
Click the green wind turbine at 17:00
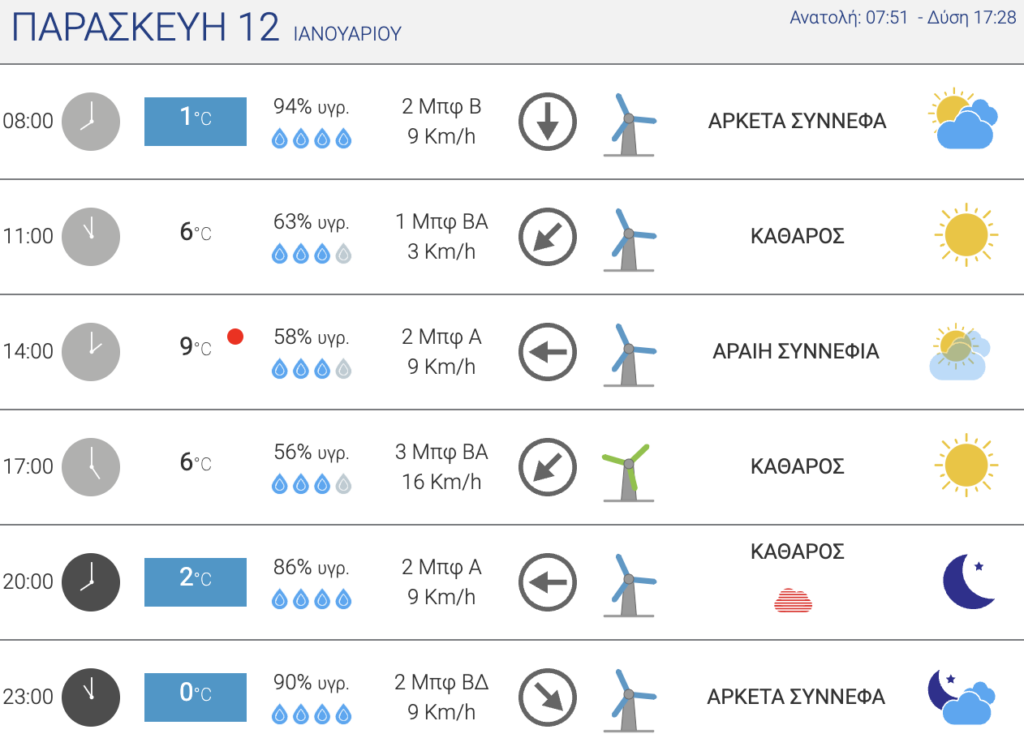coord(628,473)
